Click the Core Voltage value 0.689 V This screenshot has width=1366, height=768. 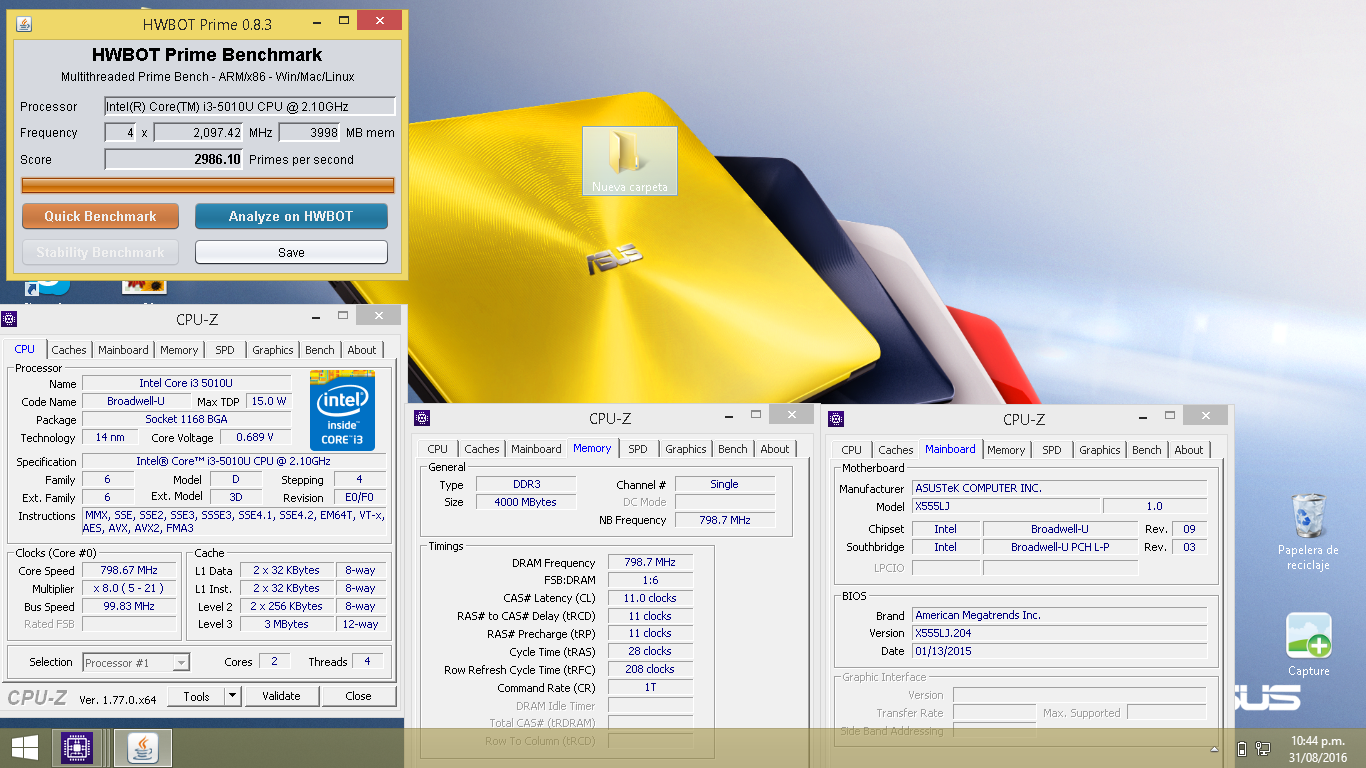pos(255,438)
